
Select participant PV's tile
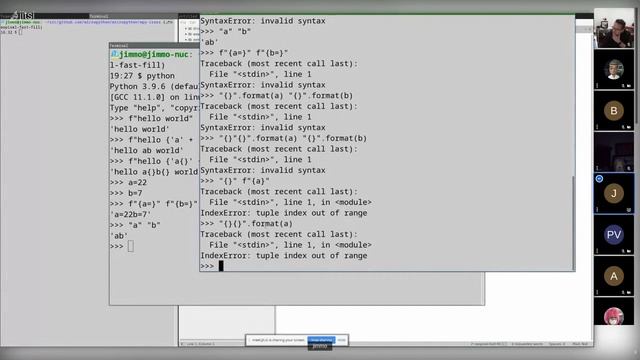click(x=614, y=234)
